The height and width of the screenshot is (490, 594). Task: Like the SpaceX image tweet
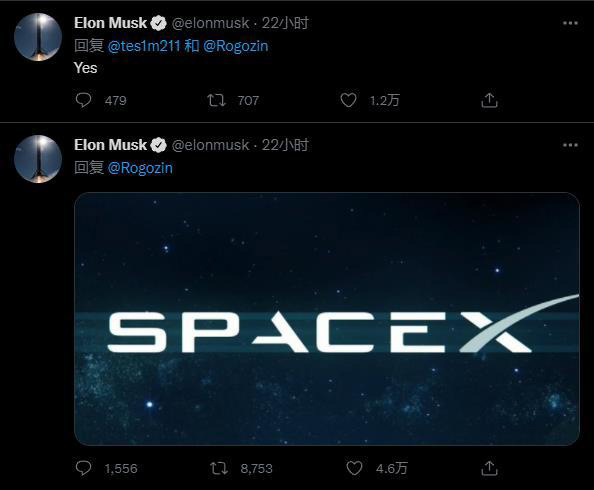click(x=354, y=468)
